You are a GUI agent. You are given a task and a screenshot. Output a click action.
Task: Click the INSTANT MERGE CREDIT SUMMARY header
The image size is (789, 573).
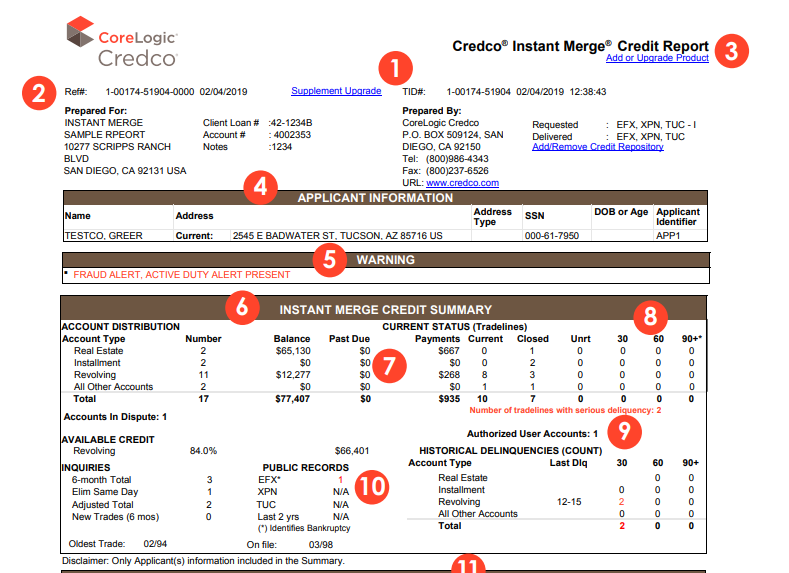(385, 310)
